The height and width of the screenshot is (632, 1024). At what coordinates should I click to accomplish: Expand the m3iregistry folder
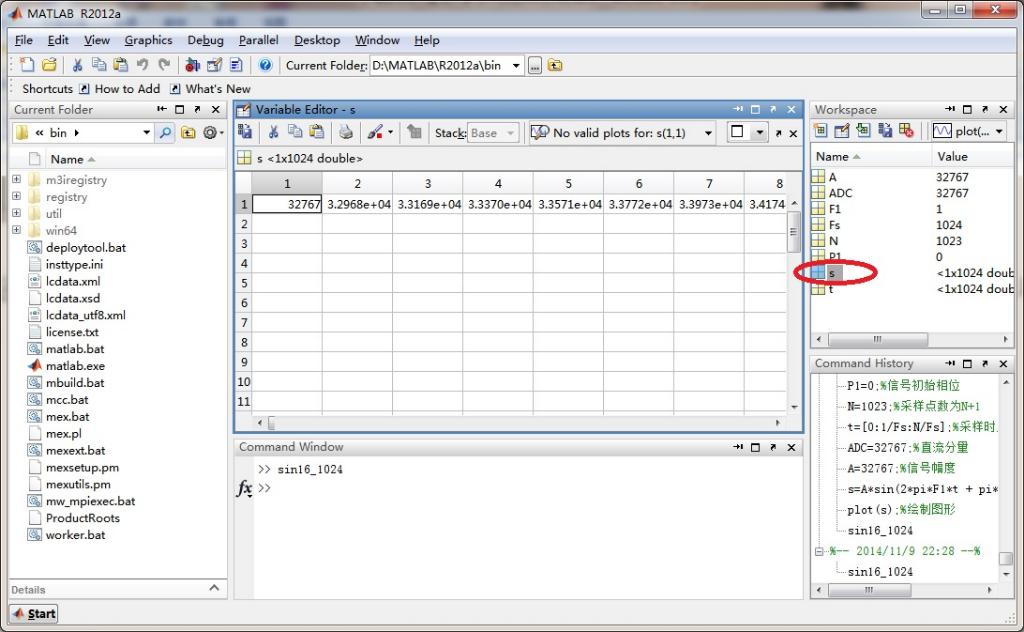16,179
